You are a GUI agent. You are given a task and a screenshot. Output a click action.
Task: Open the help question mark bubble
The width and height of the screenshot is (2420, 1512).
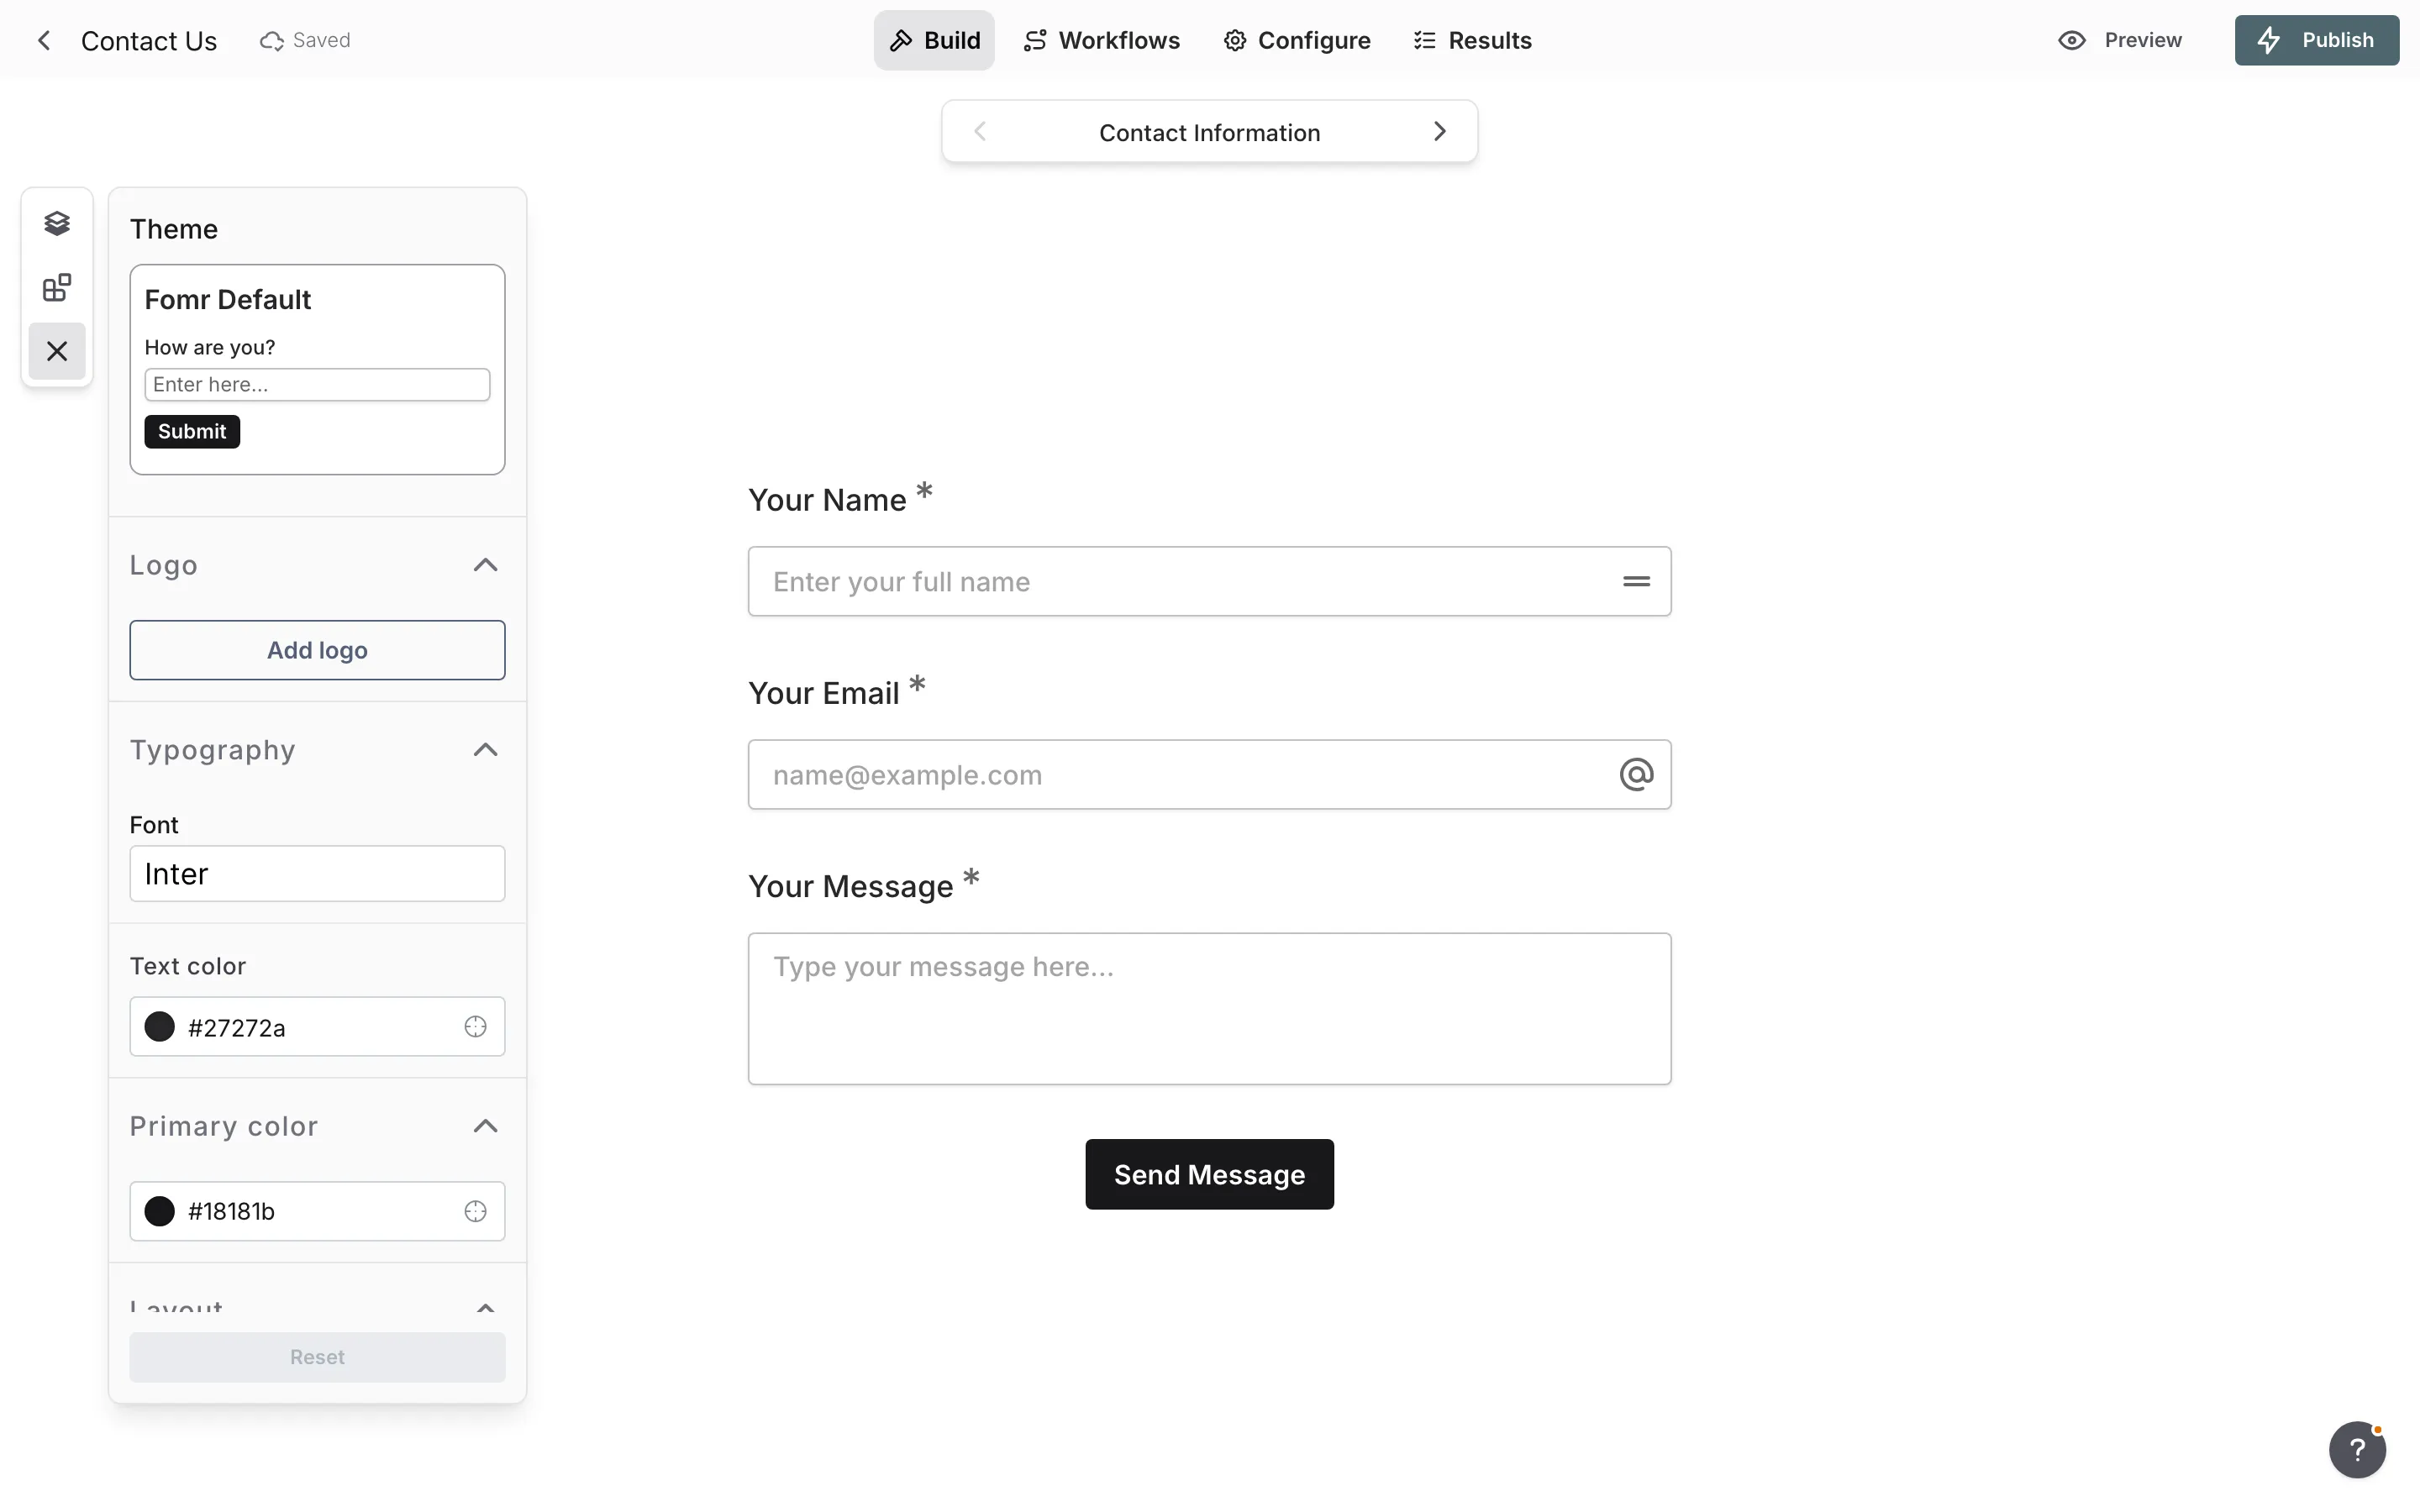(2357, 1449)
